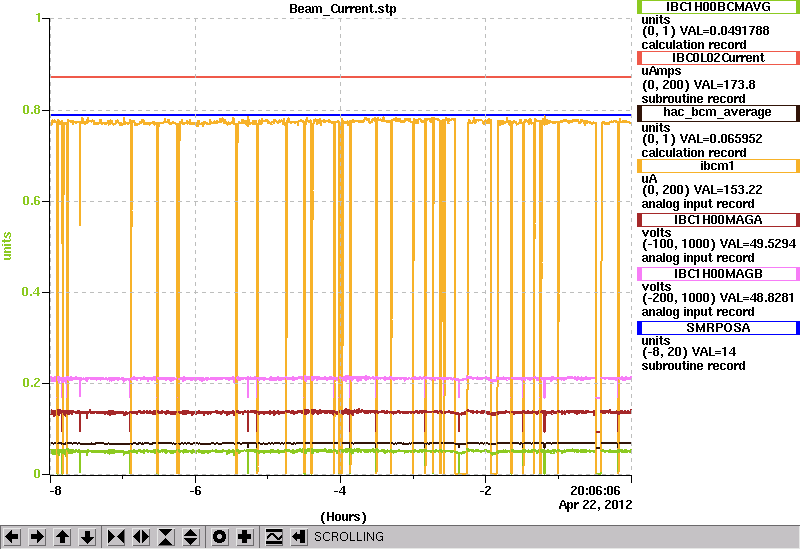This screenshot has width=800, height=549.
Task: Select the pink IBC1H00MAGB legend label
Action: 718,274
